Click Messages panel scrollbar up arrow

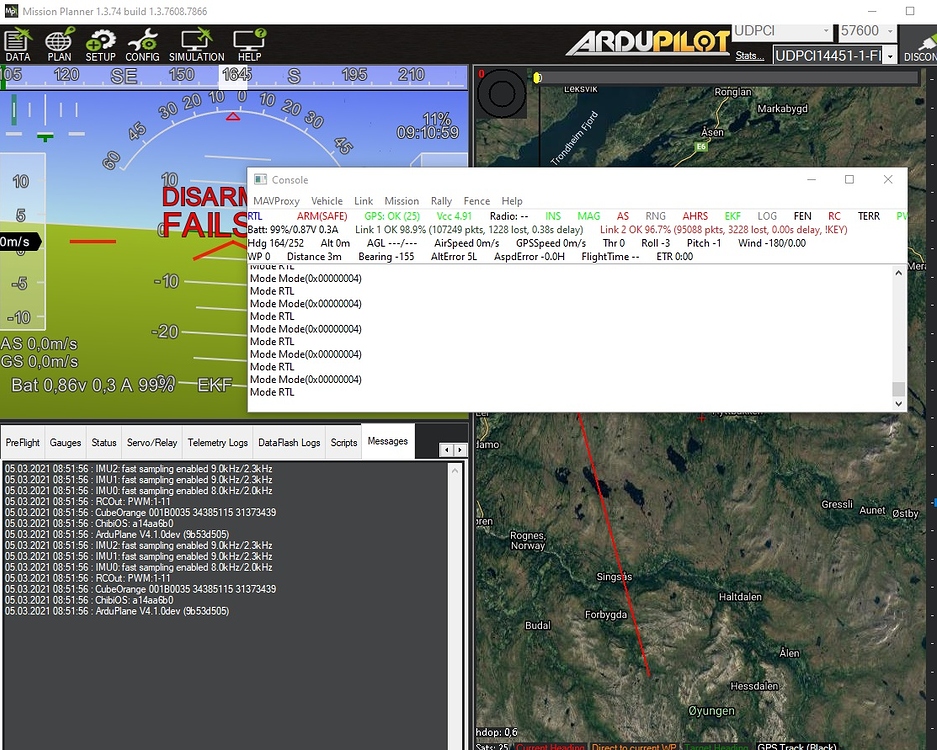click(x=455, y=470)
